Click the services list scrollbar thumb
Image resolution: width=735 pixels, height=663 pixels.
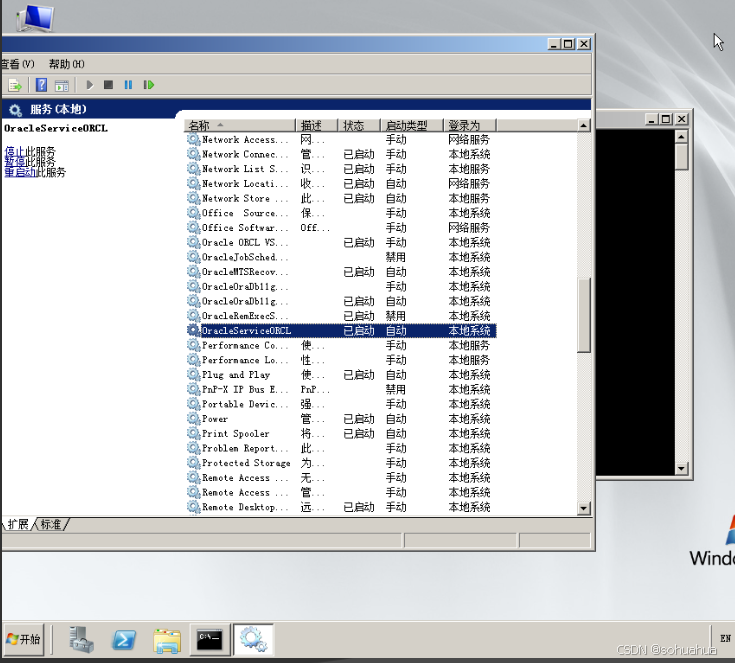(x=583, y=315)
